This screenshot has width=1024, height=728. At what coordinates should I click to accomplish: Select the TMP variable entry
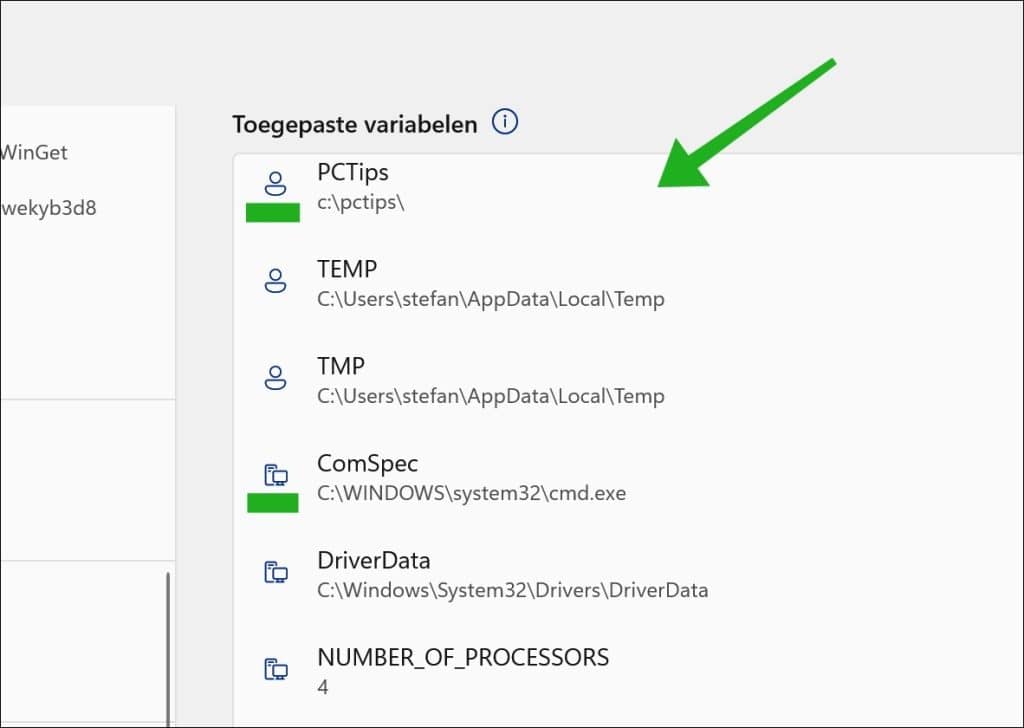[628, 381]
